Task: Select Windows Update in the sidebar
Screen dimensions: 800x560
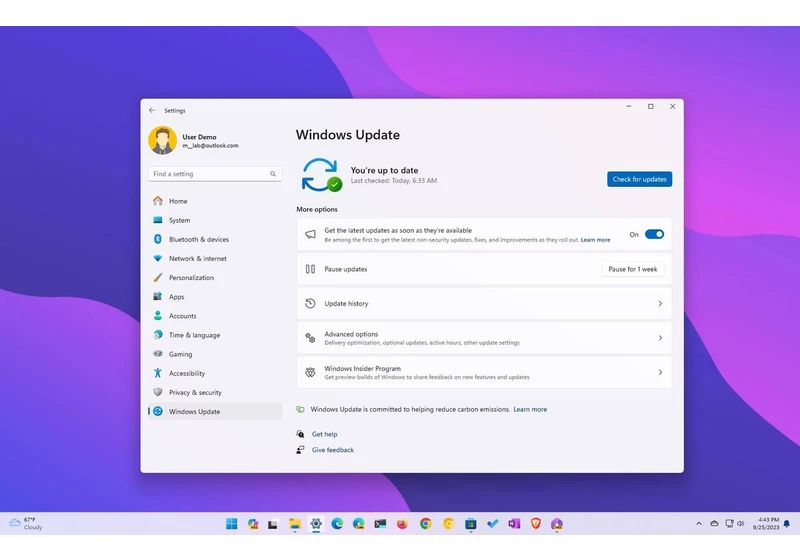Action: (x=214, y=412)
